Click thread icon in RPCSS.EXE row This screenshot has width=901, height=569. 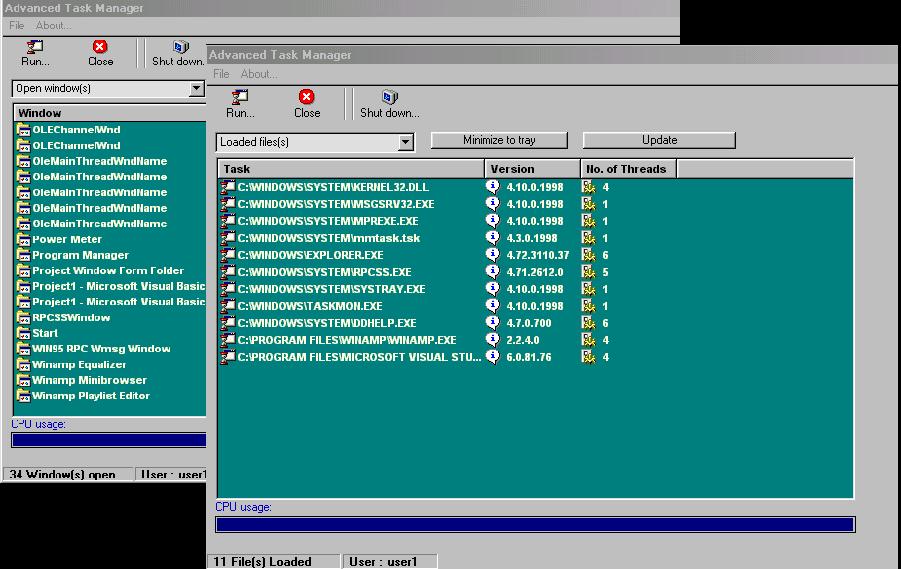point(588,272)
